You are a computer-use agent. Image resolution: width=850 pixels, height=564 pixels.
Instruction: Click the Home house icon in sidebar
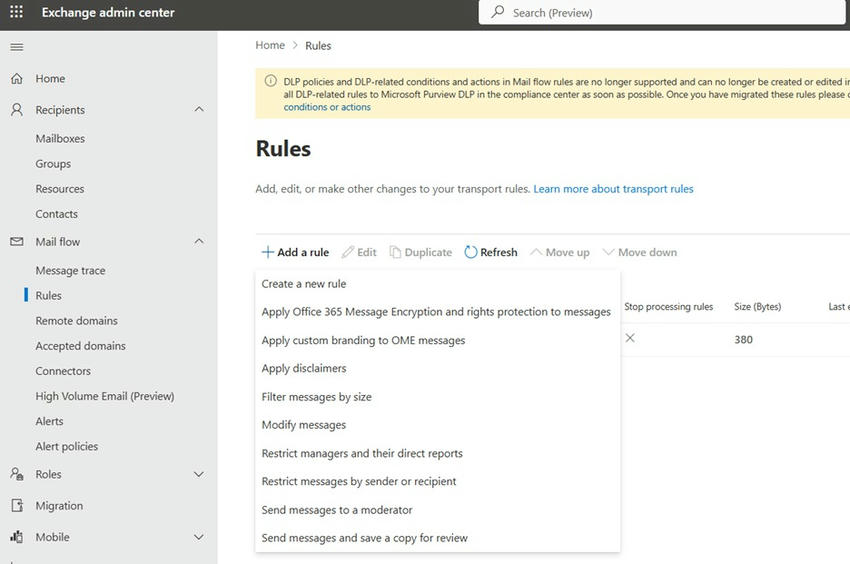(x=16, y=79)
